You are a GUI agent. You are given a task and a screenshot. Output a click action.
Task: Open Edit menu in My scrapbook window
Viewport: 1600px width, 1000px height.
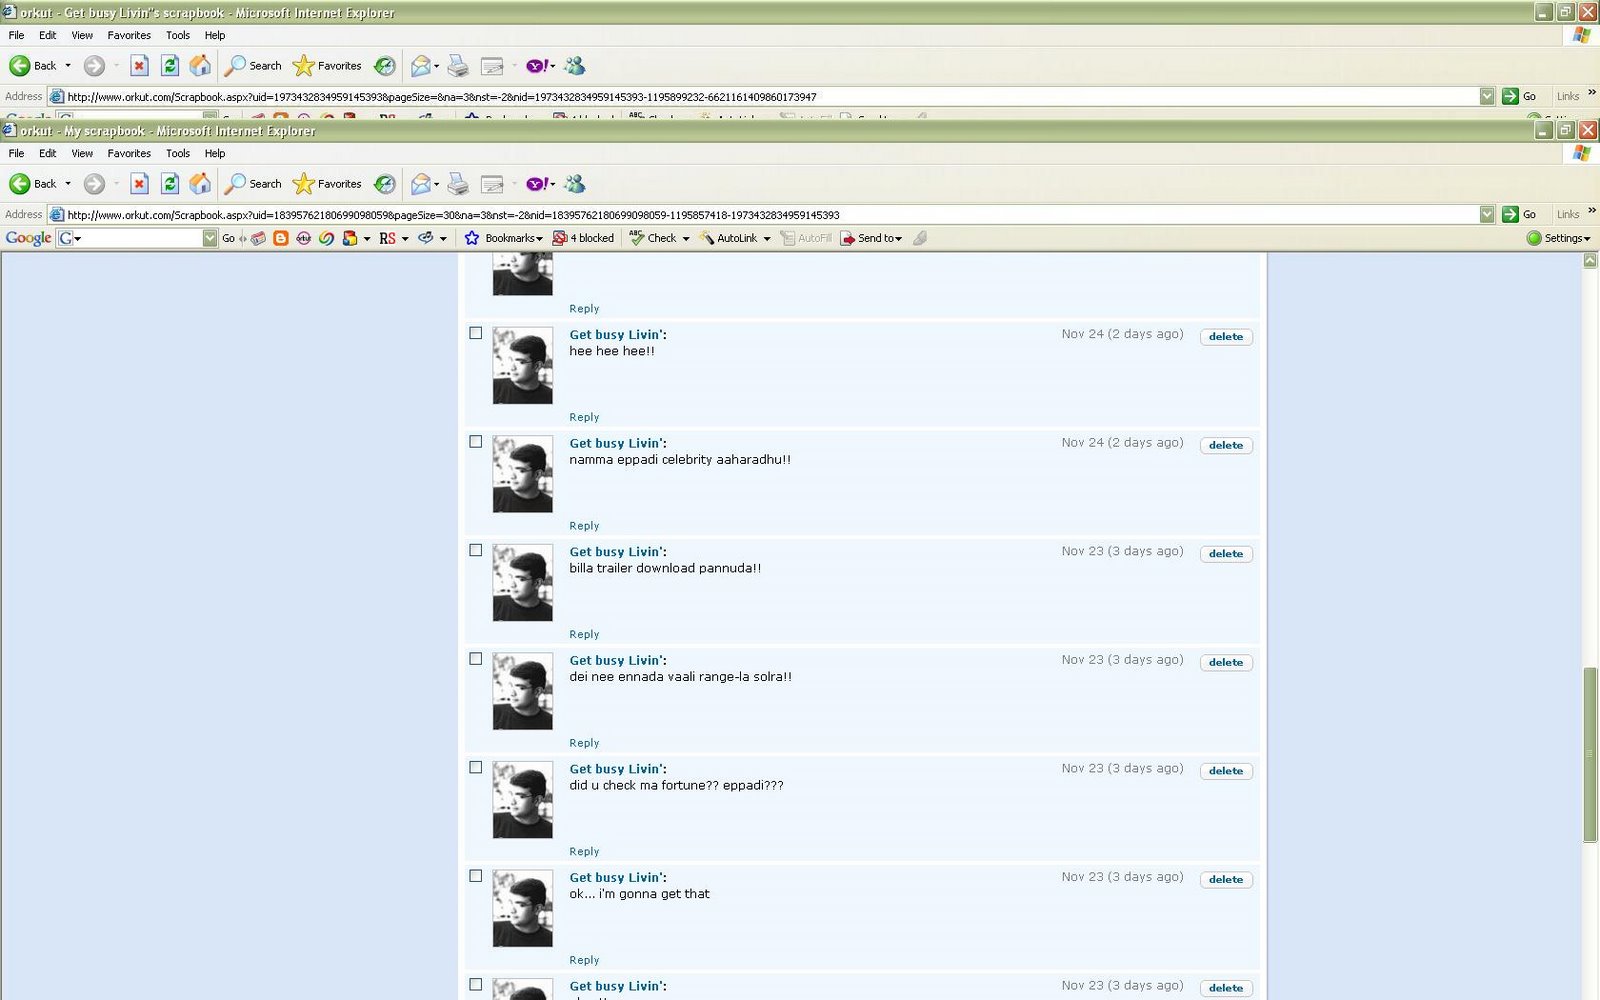click(x=47, y=153)
